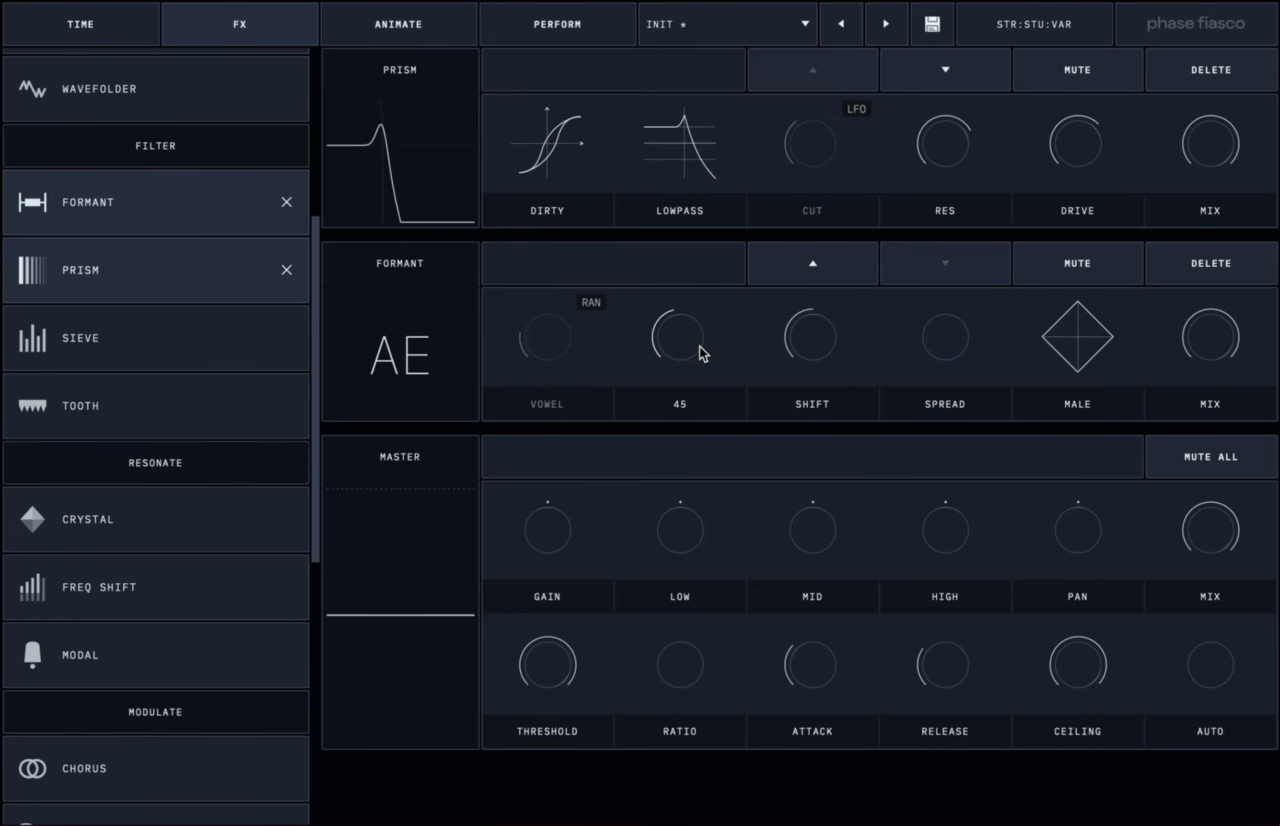
Task: Open the Perform tab
Action: point(557,24)
